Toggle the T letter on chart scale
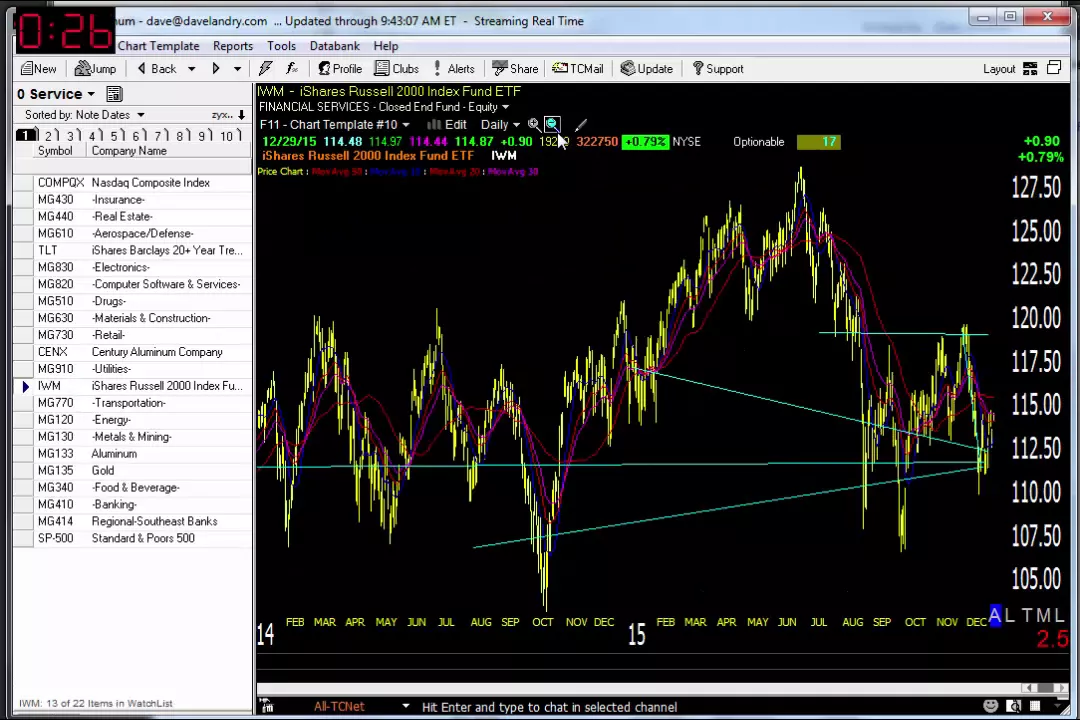 1027,615
